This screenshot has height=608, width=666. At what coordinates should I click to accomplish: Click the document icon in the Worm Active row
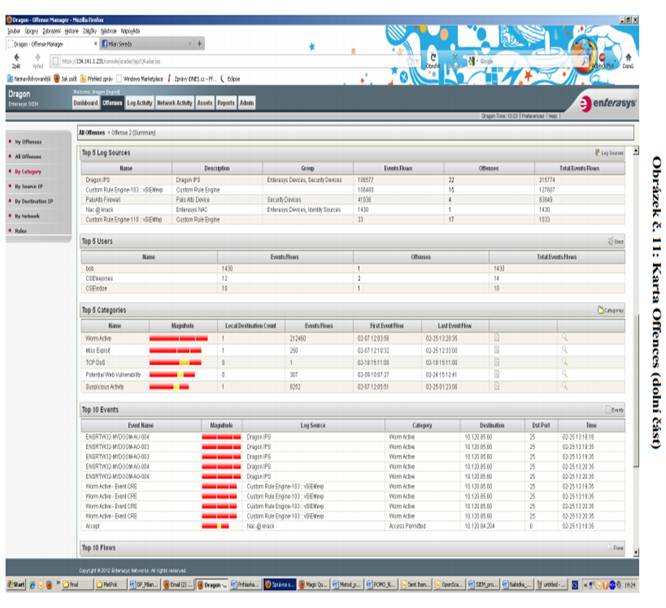pyautogui.click(x=497, y=338)
